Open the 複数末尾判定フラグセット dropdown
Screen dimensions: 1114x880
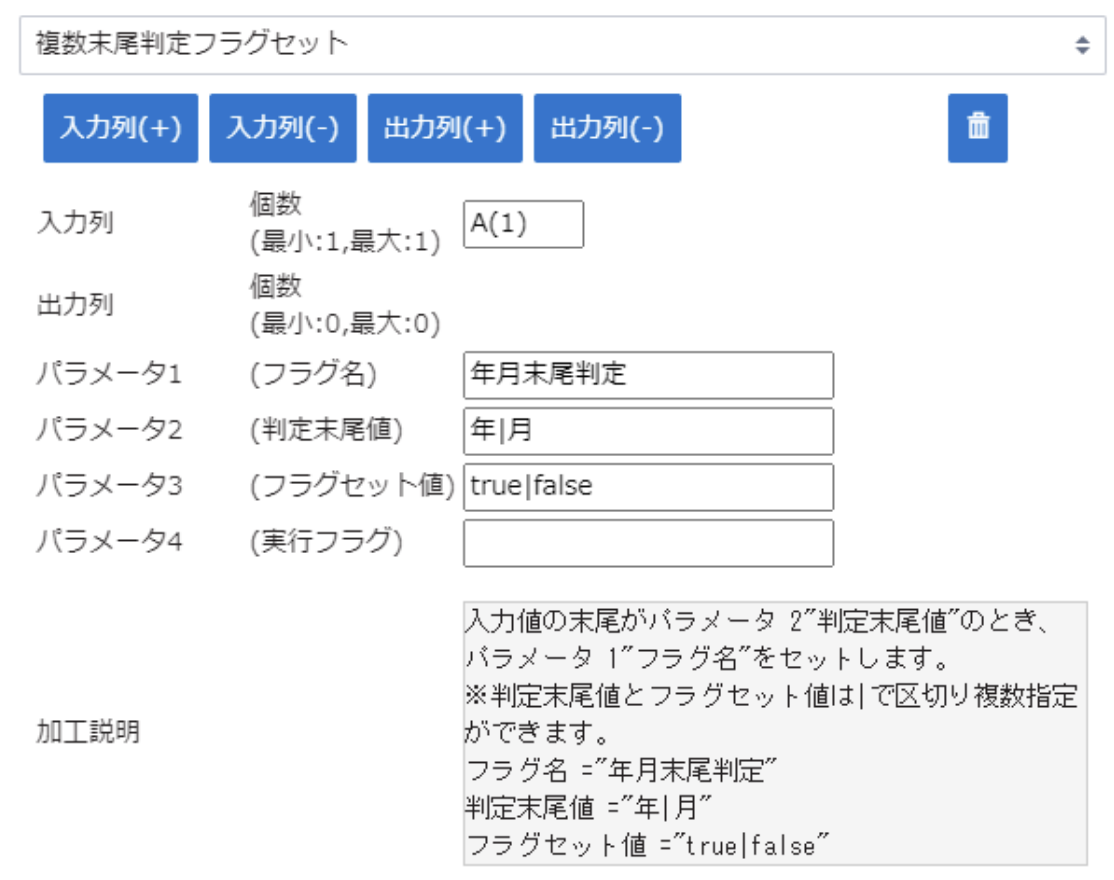(558, 45)
